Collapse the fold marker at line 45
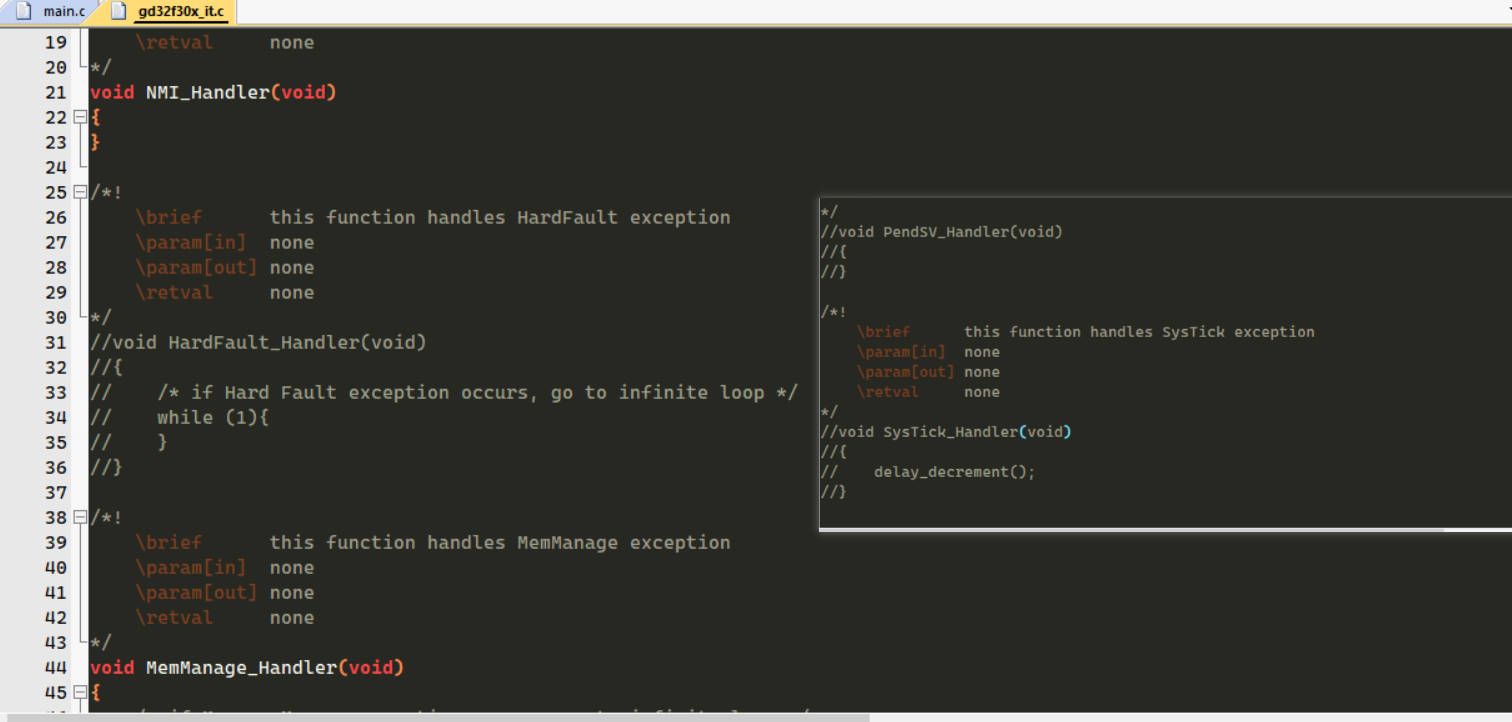This screenshot has width=1512, height=722. (80, 692)
